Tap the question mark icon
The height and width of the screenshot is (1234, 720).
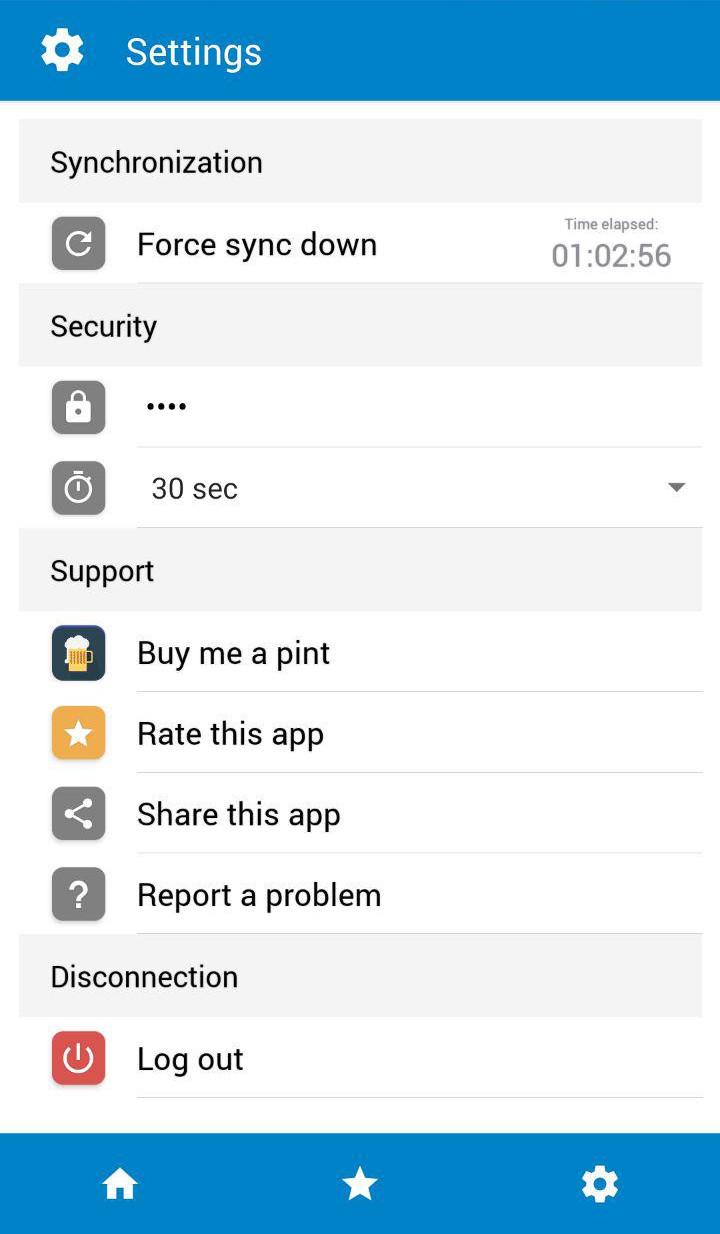78,895
